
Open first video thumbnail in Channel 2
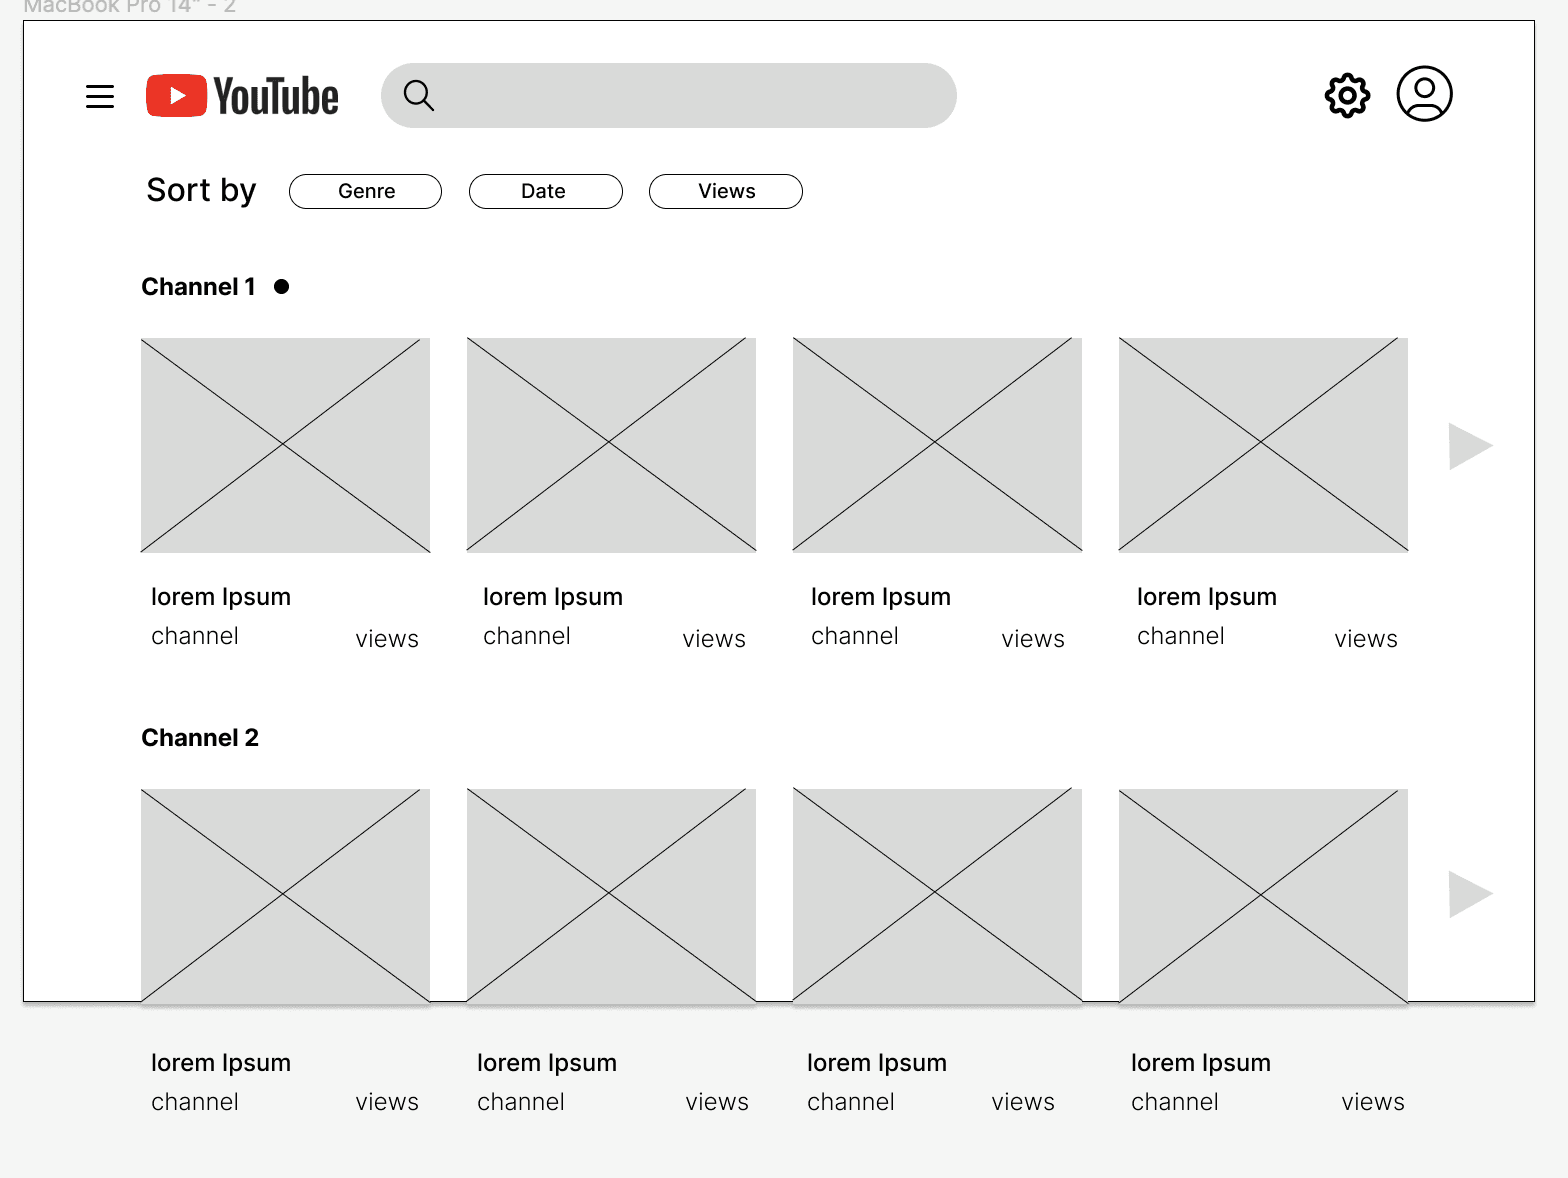coord(285,896)
